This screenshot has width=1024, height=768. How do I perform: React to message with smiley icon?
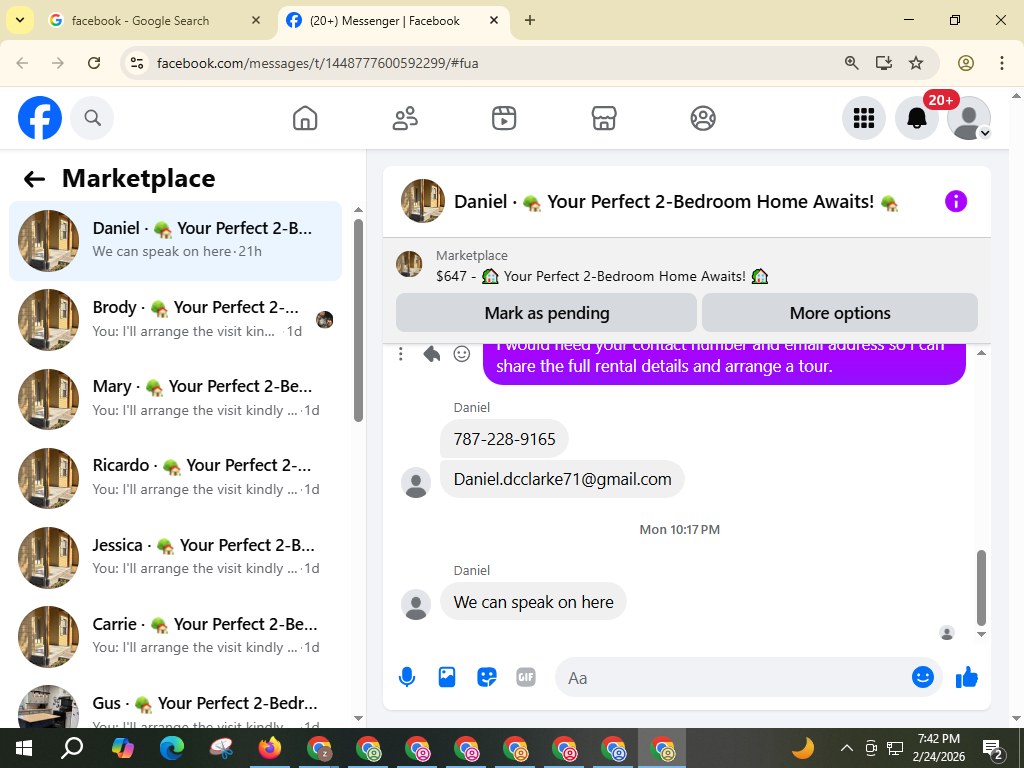pos(462,354)
